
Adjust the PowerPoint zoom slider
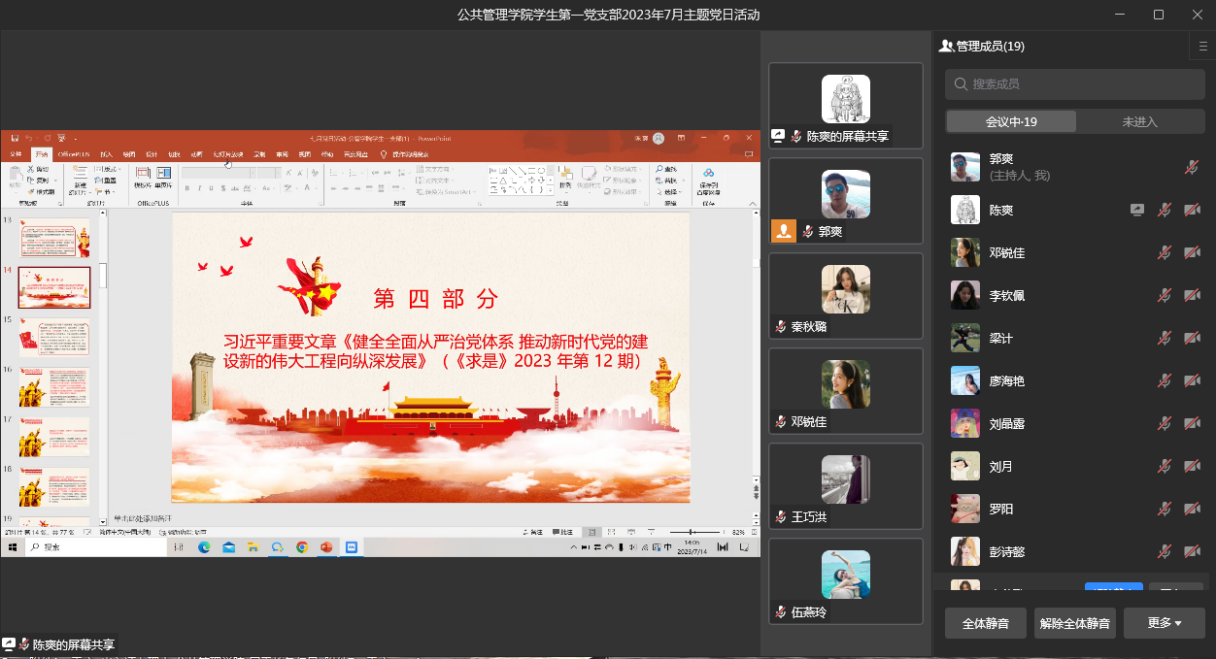point(690,532)
